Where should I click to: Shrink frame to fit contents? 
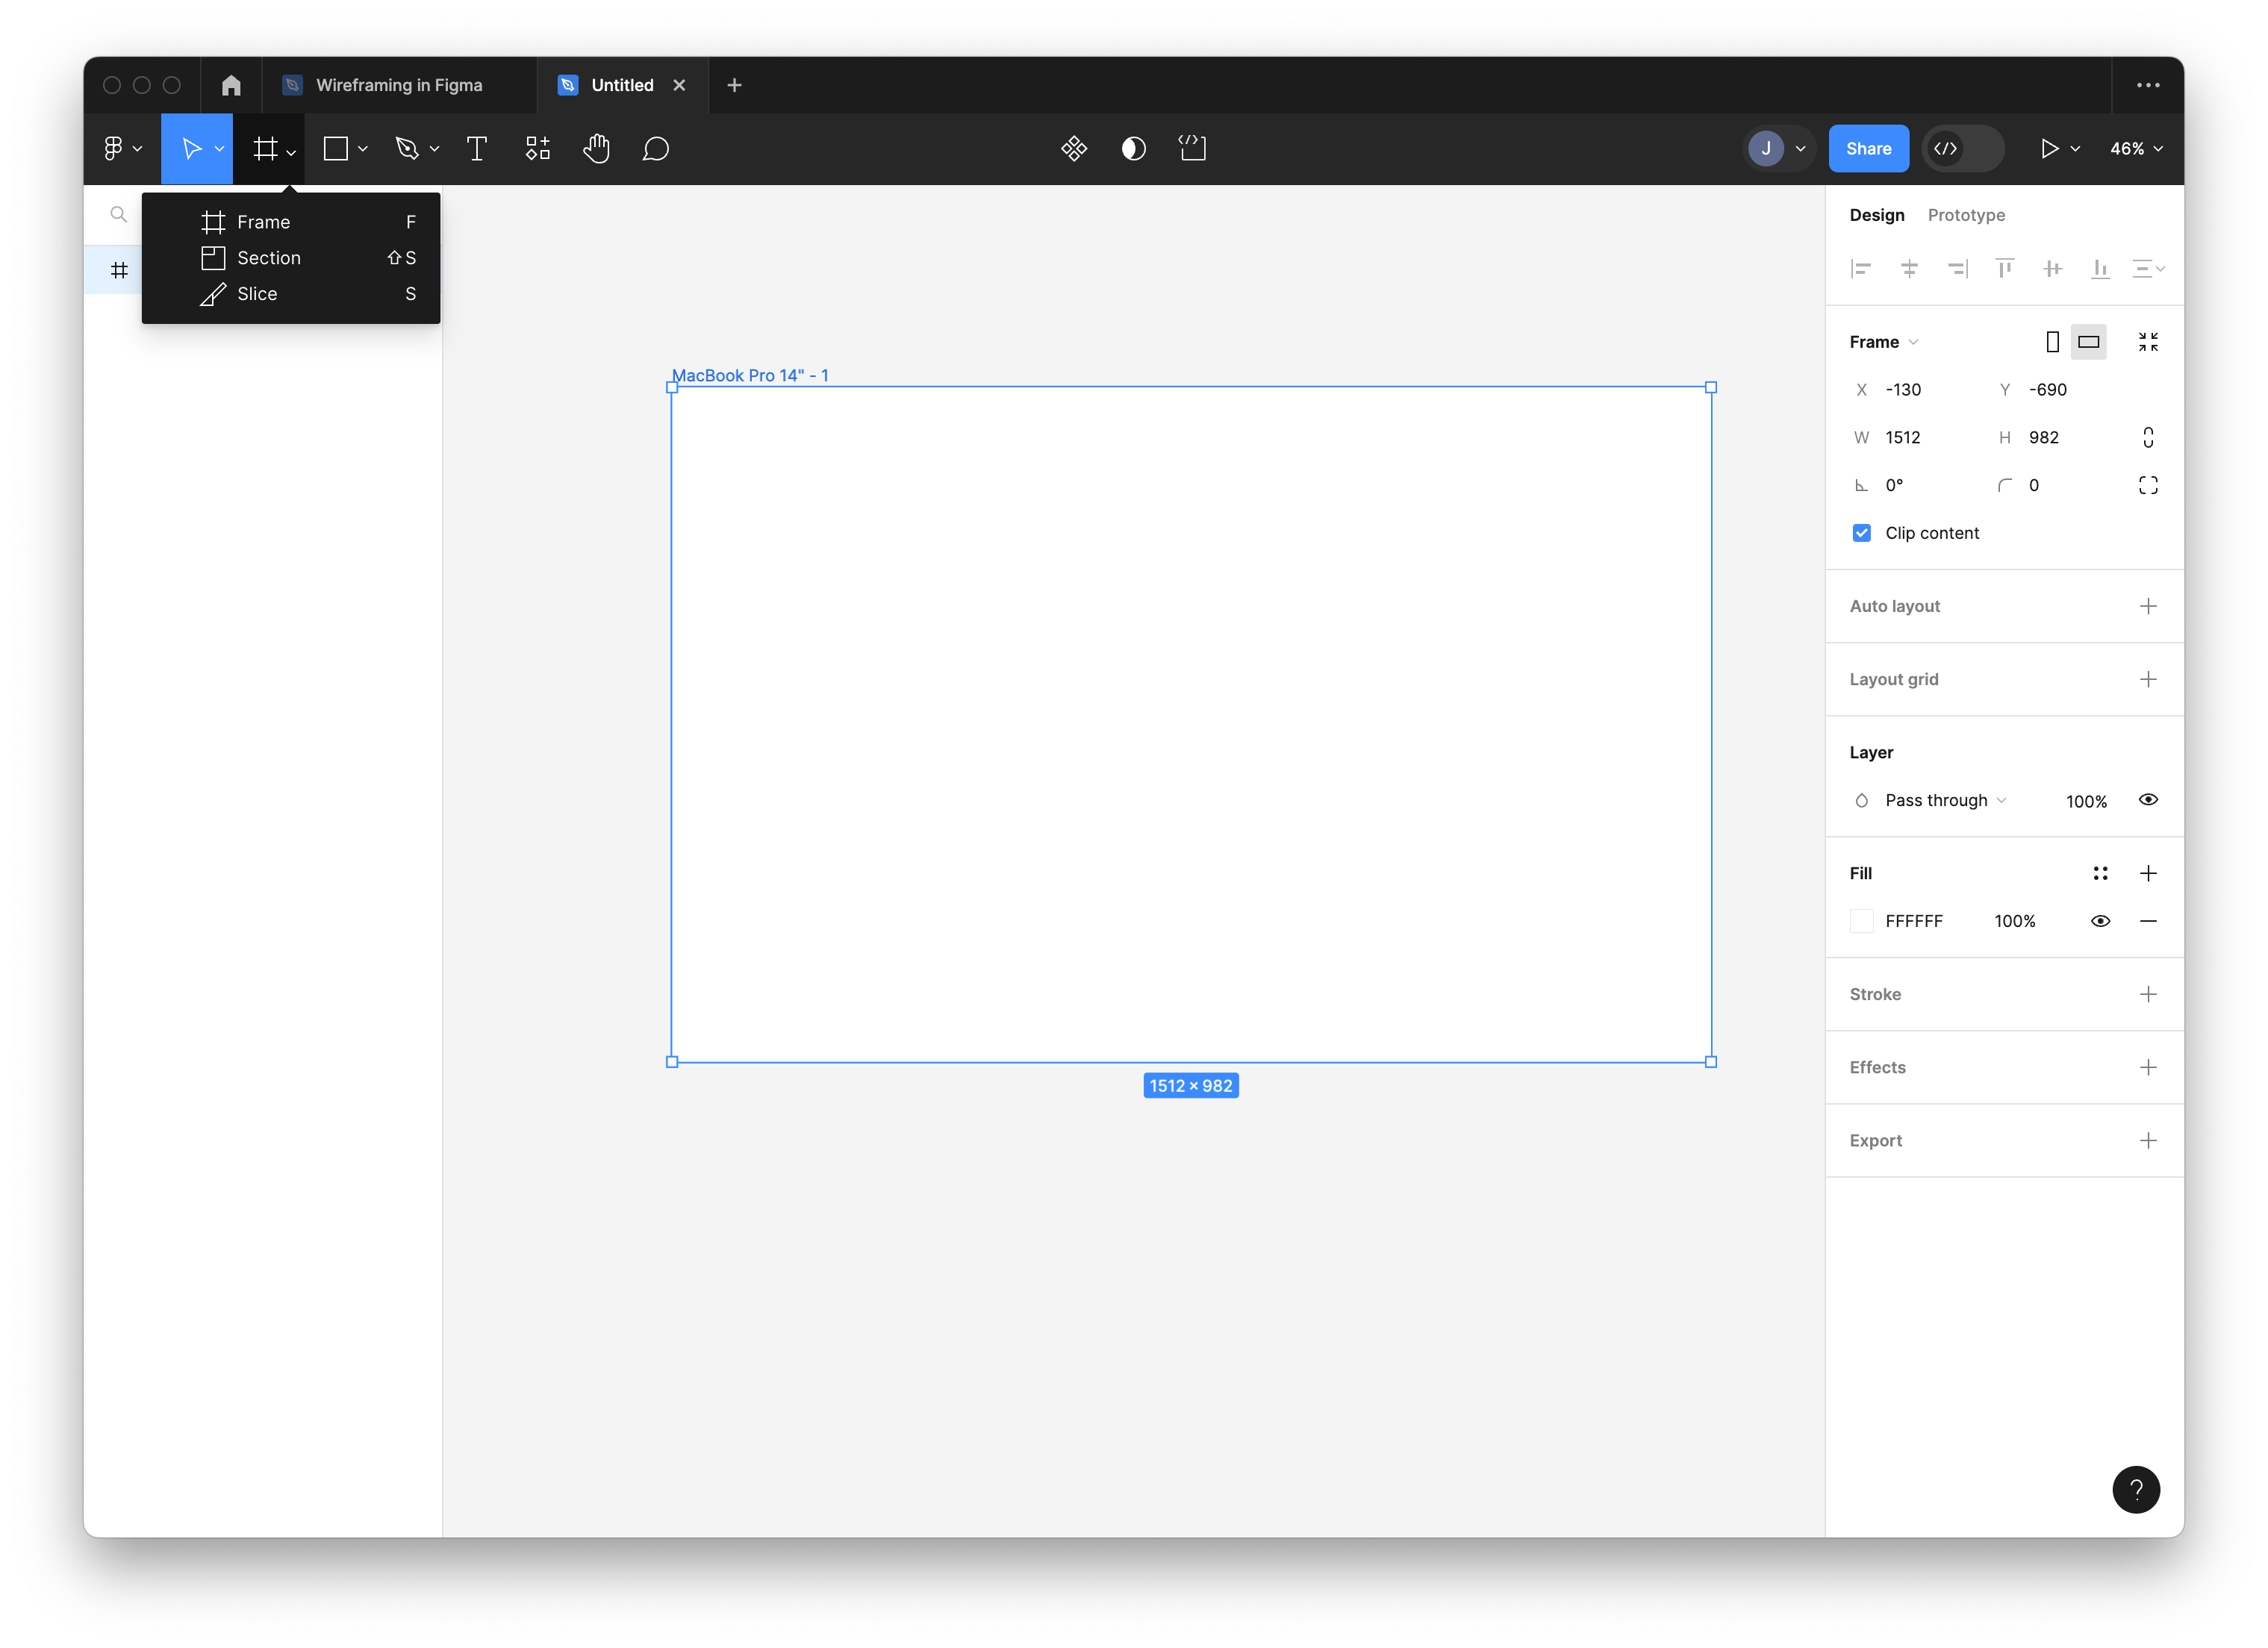click(x=2148, y=341)
